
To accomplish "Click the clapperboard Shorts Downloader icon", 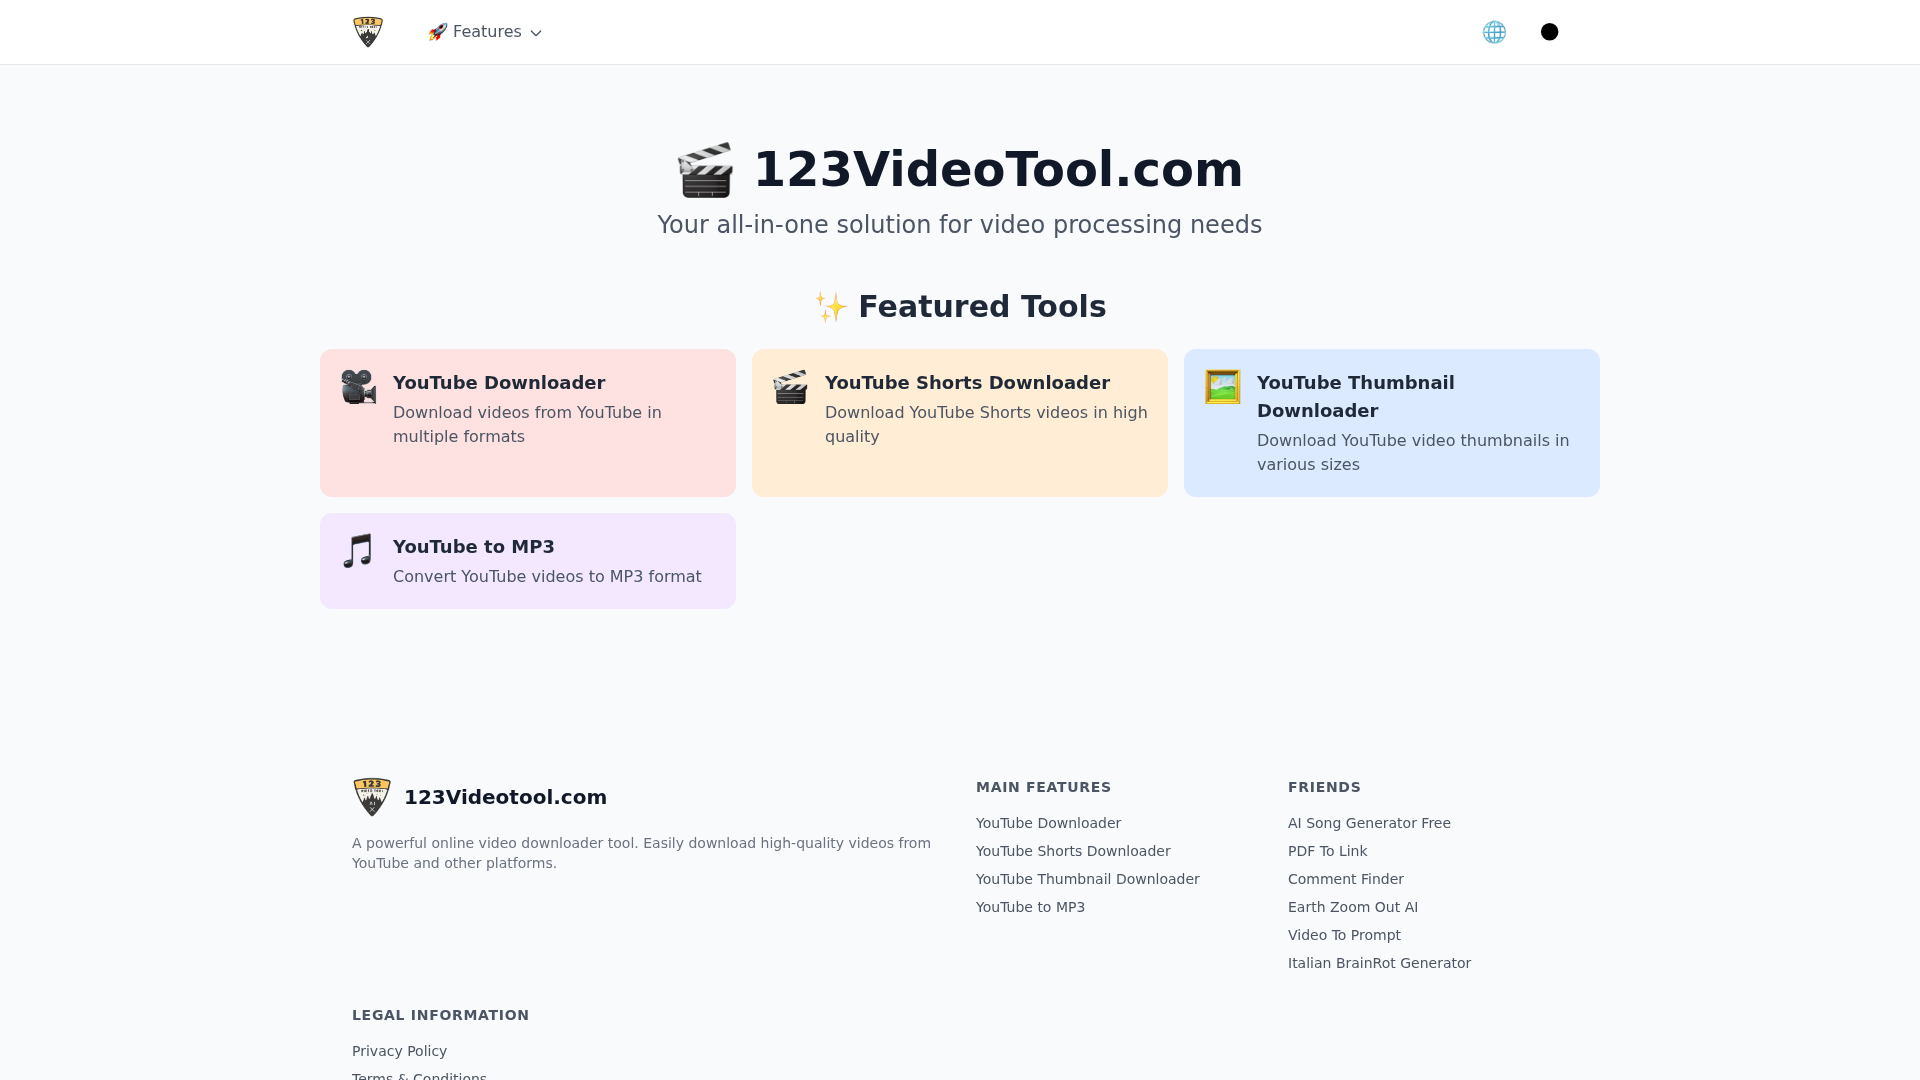I will [790, 387].
